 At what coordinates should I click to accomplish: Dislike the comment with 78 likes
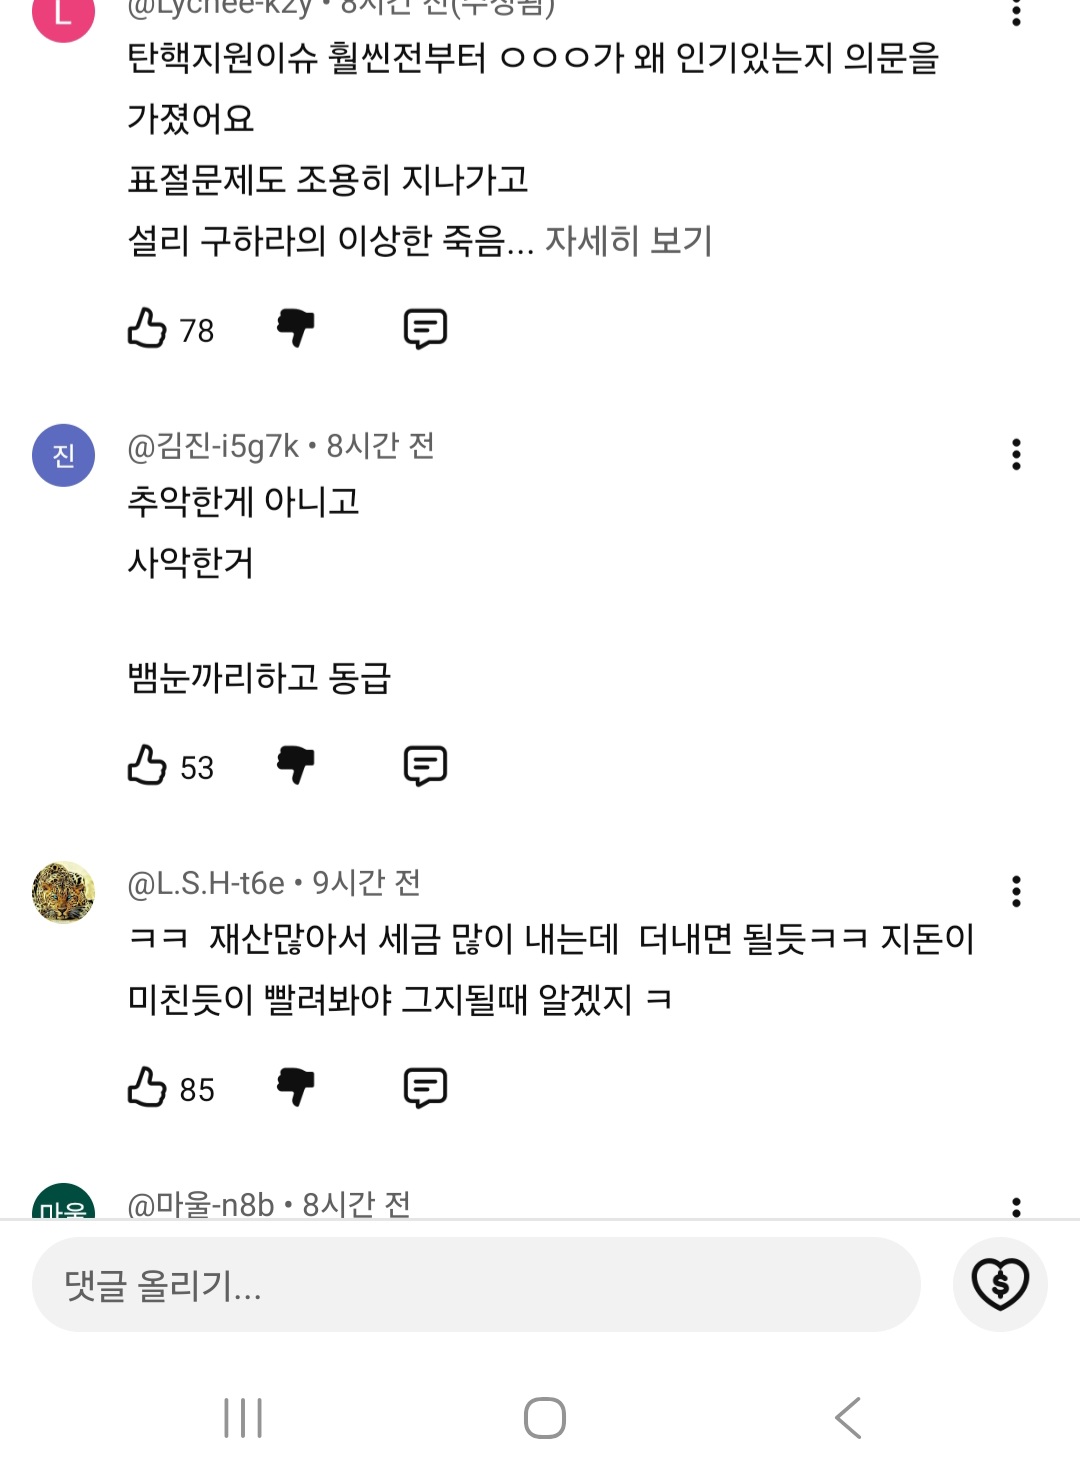296,329
